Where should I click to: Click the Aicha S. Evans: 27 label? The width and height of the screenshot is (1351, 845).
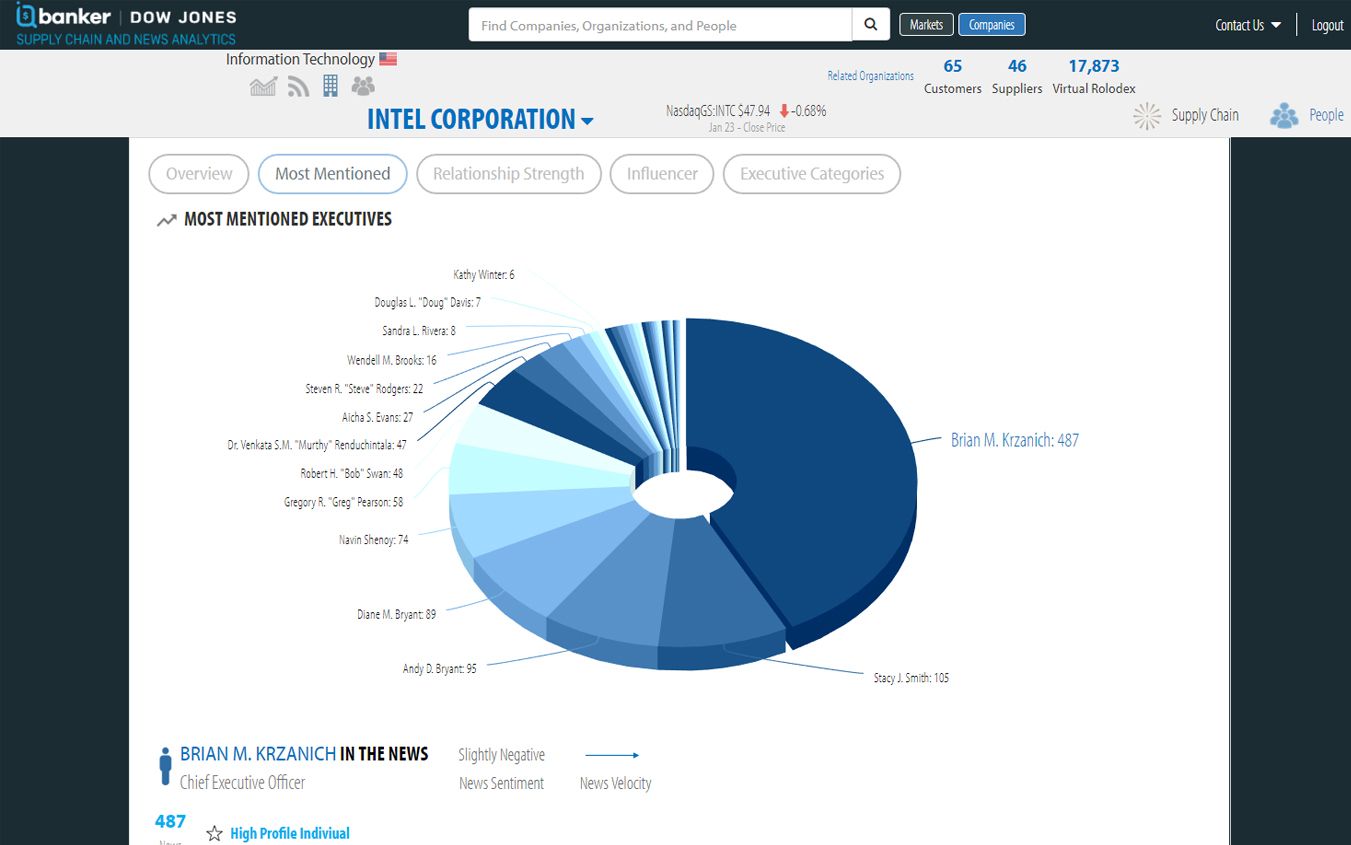378,418
